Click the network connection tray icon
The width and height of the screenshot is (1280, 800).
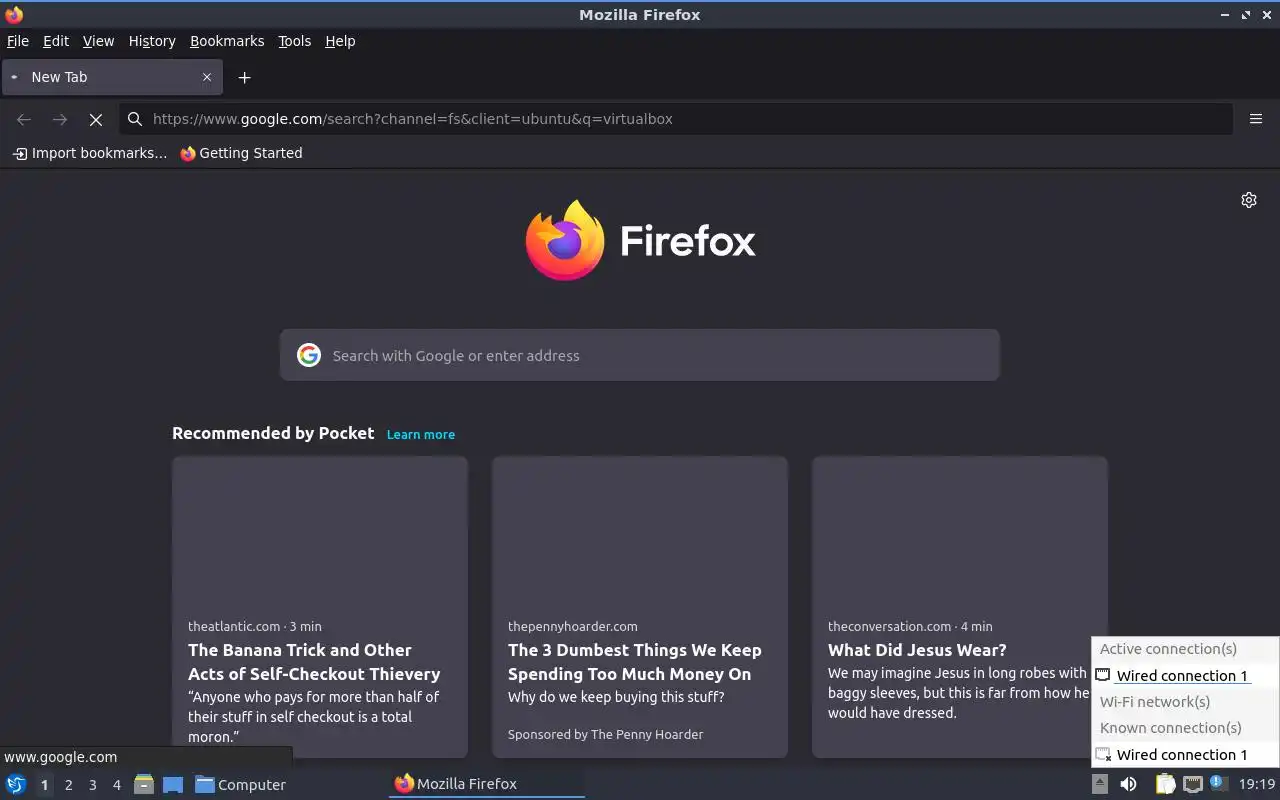1193,784
